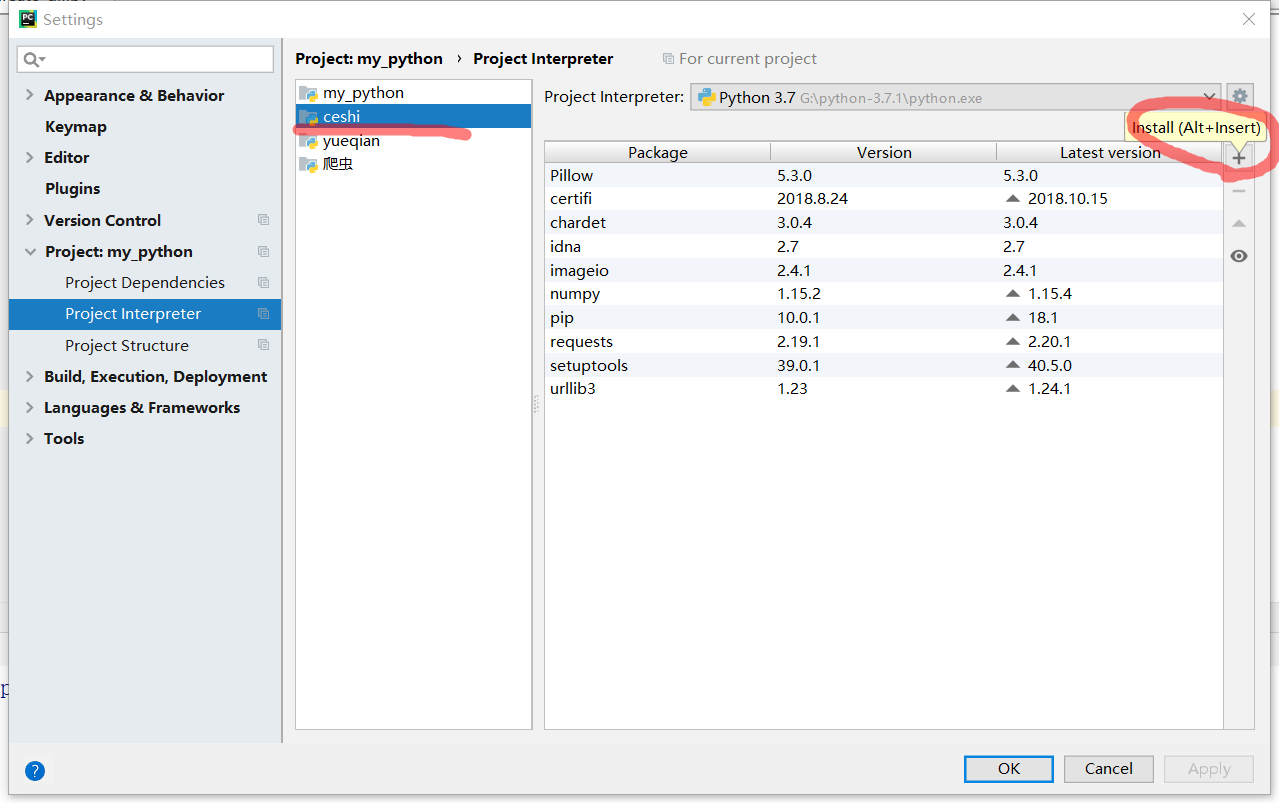Close the Settings dialog
Screen dimensions: 1279x803
click(1249, 19)
